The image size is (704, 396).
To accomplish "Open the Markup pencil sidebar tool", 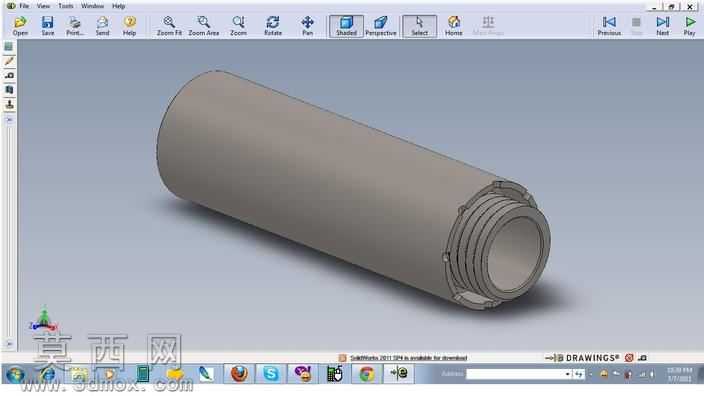I will 9,61.
